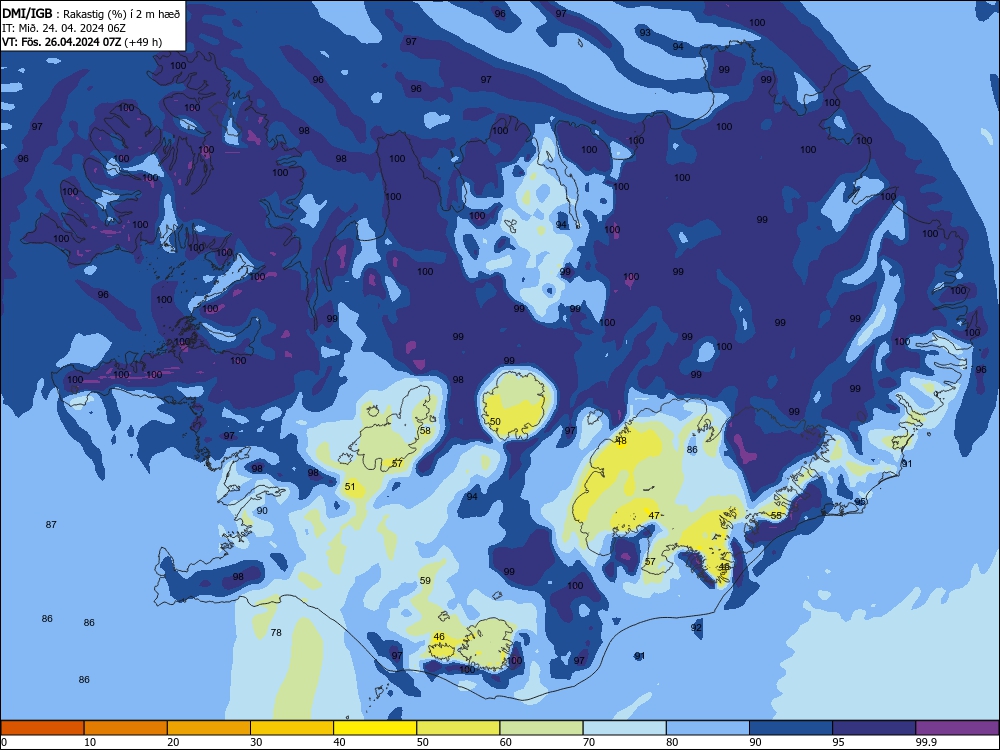Image resolution: width=1000 pixels, height=750 pixels.
Task: Click the humidity value '58' on the map
Action: click(425, 430)
